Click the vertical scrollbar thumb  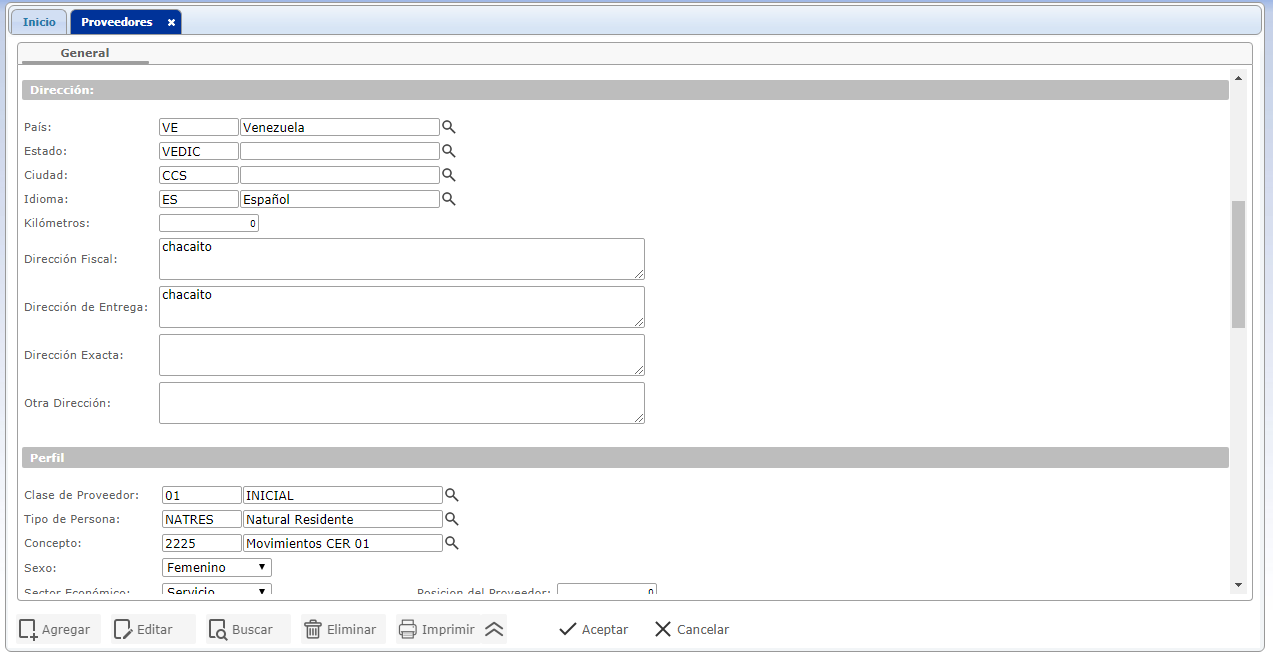[1238, 264]
